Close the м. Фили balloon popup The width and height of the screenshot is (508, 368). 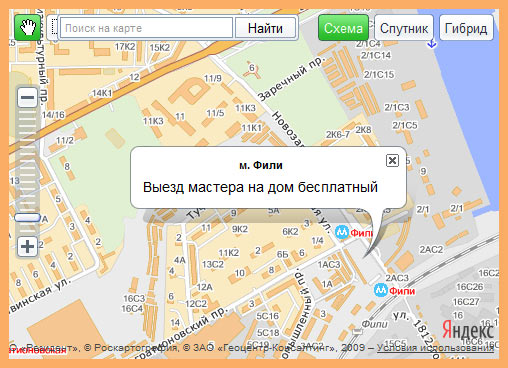pyautogui.click(x=392, y=160)
